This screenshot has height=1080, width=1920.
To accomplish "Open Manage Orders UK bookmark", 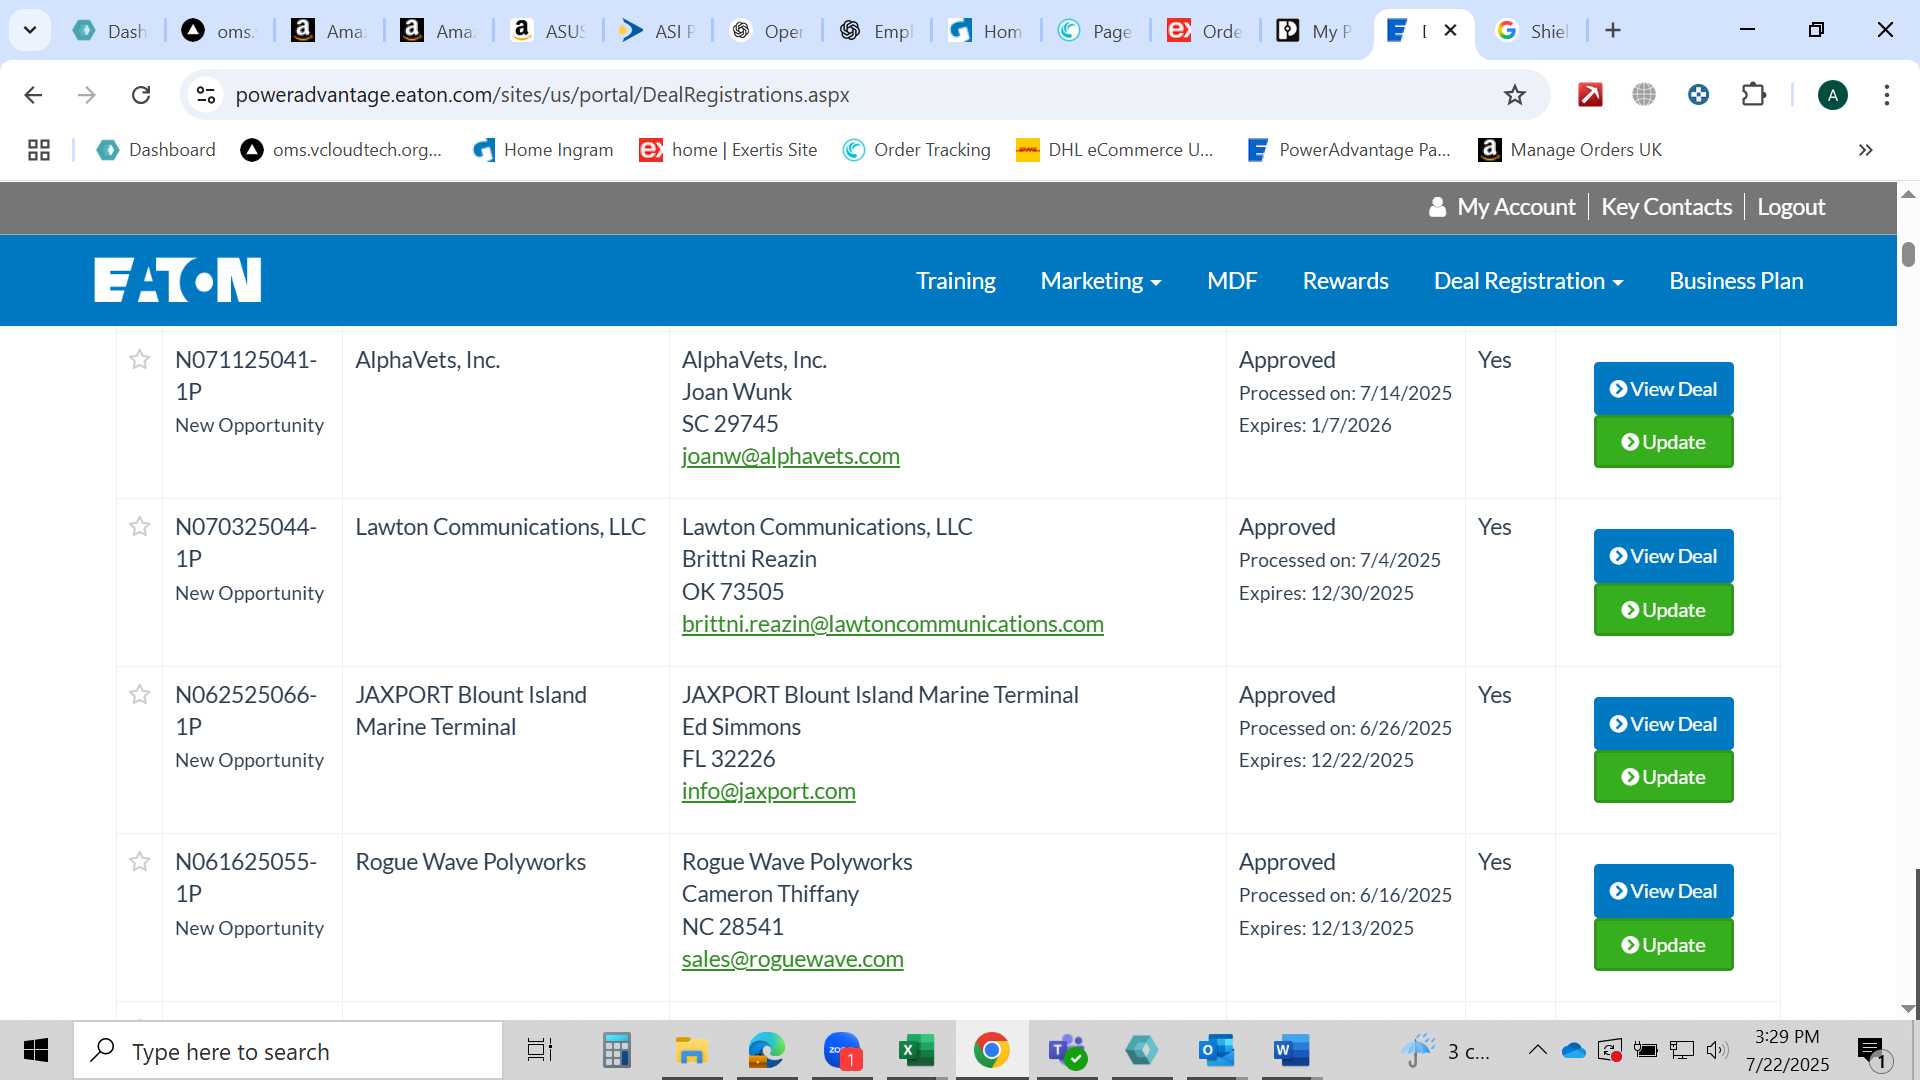I will pyautogui.click(x=1570, y=150).
